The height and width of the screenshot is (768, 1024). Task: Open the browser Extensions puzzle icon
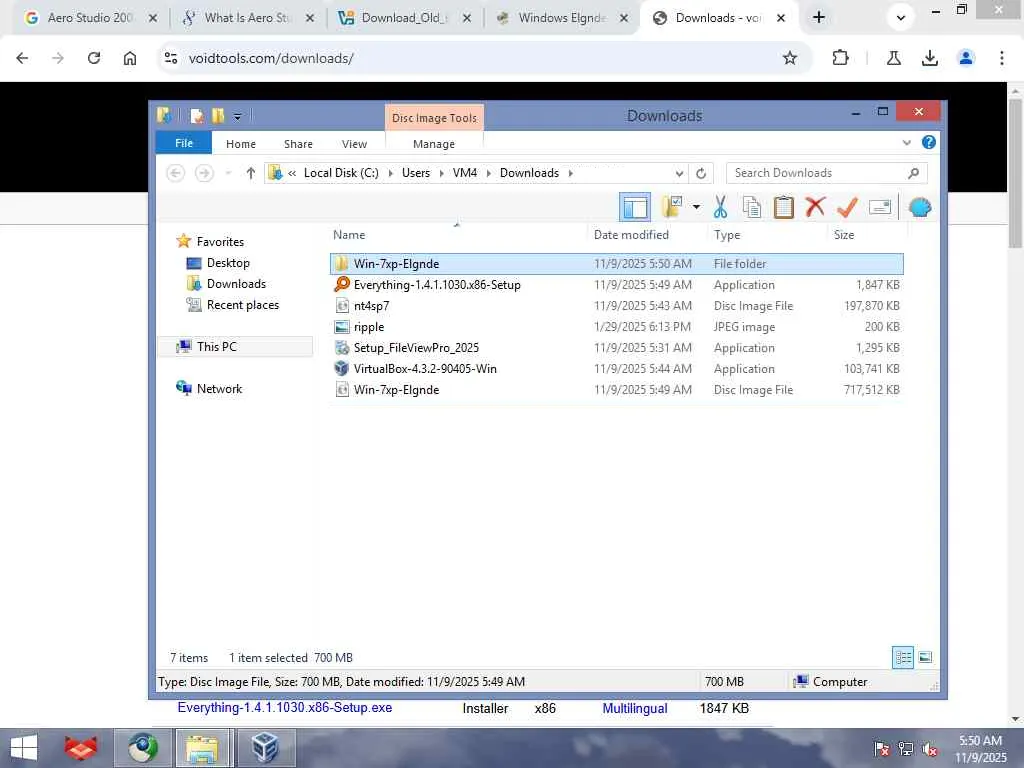(840, 58)
